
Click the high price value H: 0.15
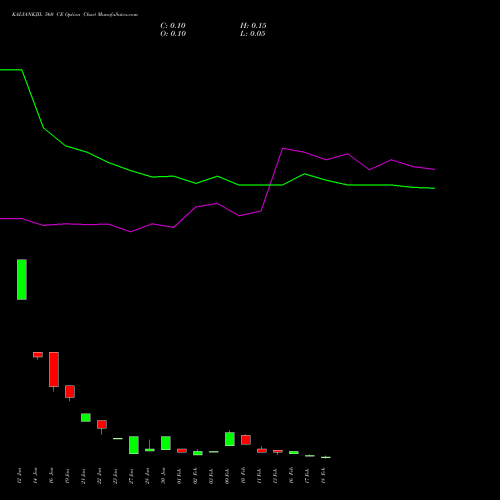(253, 26)
